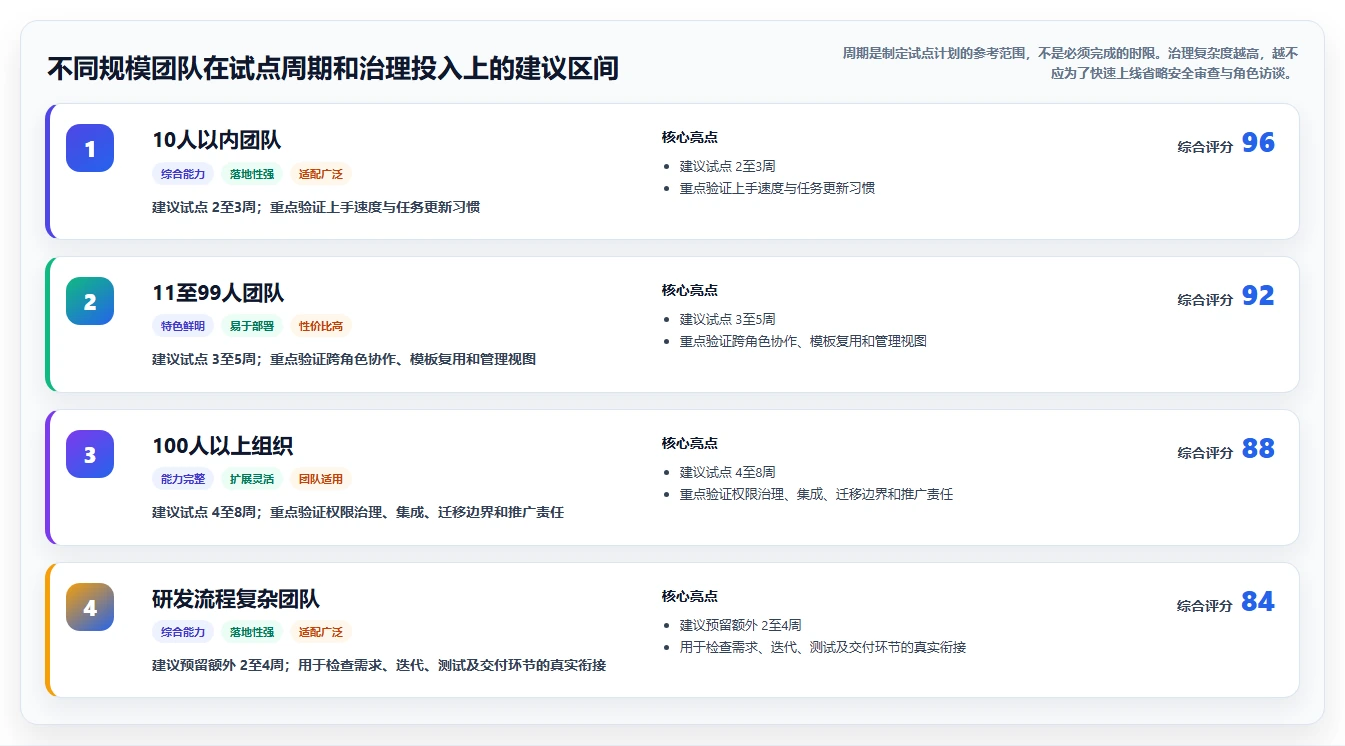Click bold summary line 建议试点 3至5周；重点验证跨角色协作
1345x746 pixels.
click(344, 359)
